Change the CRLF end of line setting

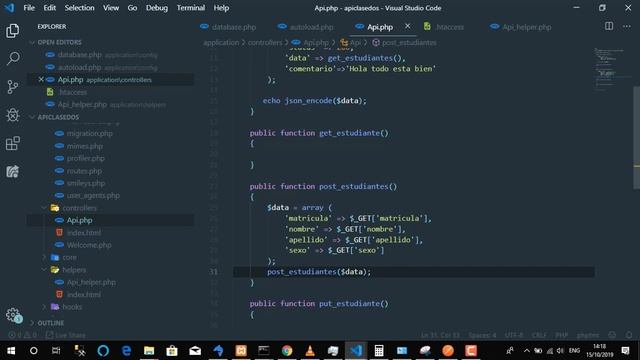[539, 335]
